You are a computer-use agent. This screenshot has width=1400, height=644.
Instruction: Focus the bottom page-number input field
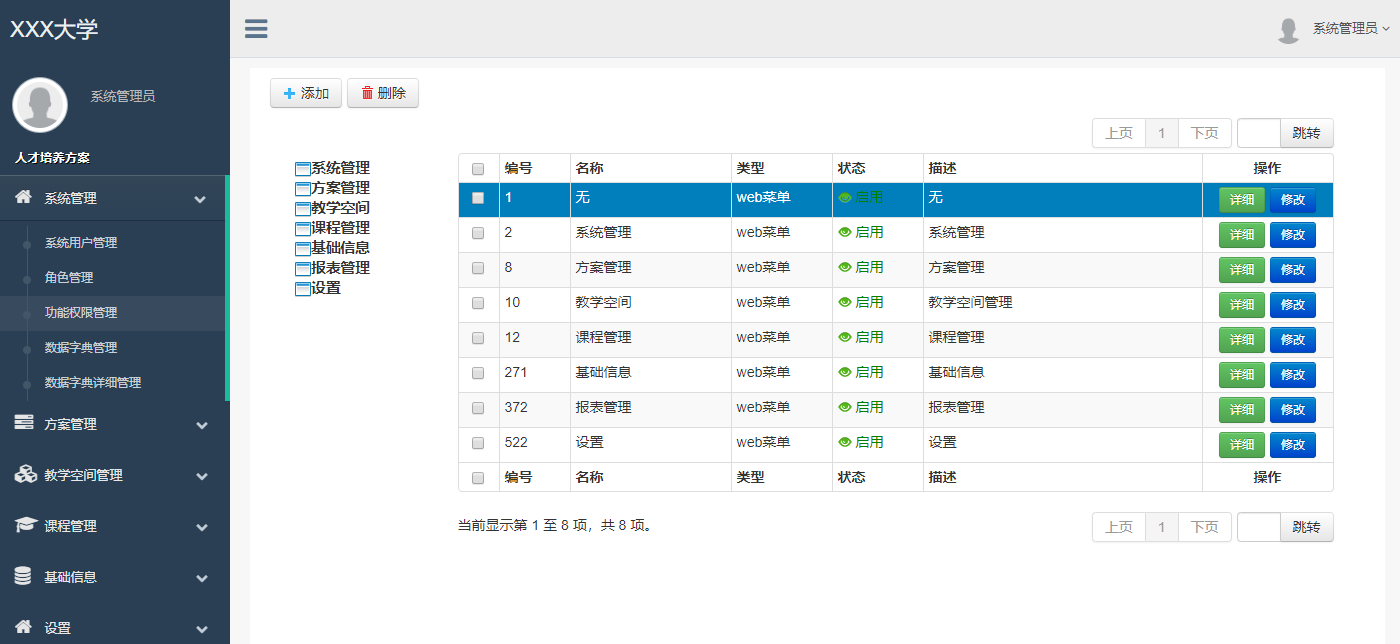pyautogui.click(x=1259, y=527)
